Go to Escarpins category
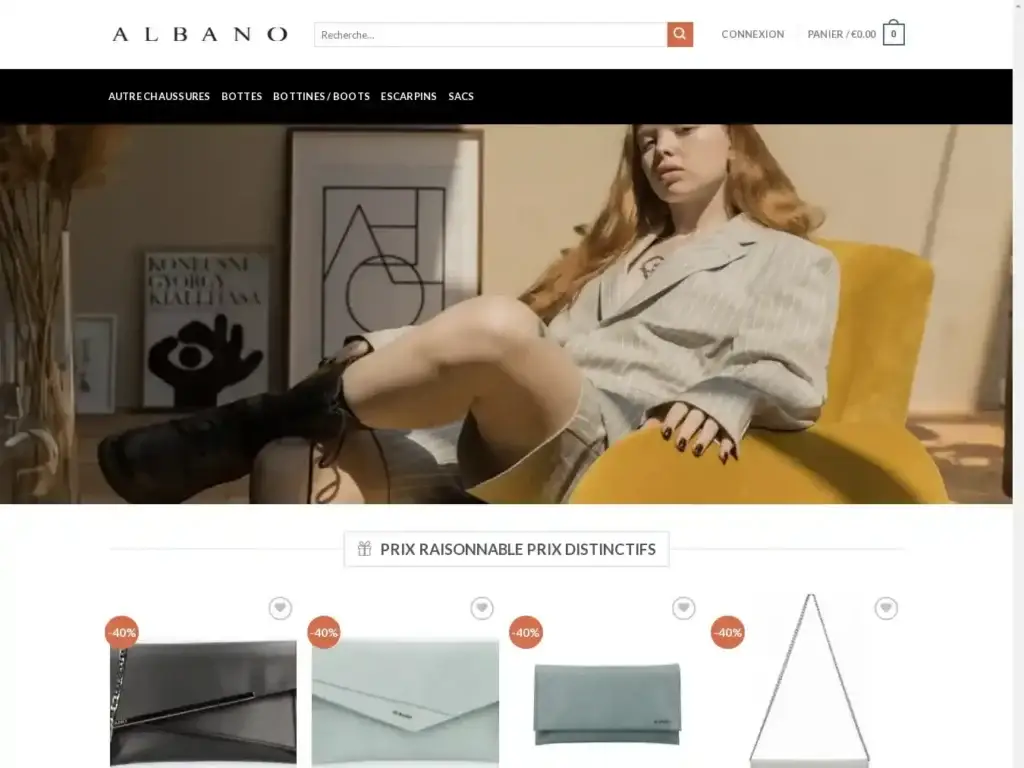 pyautogui.click(x=409, y=96)
